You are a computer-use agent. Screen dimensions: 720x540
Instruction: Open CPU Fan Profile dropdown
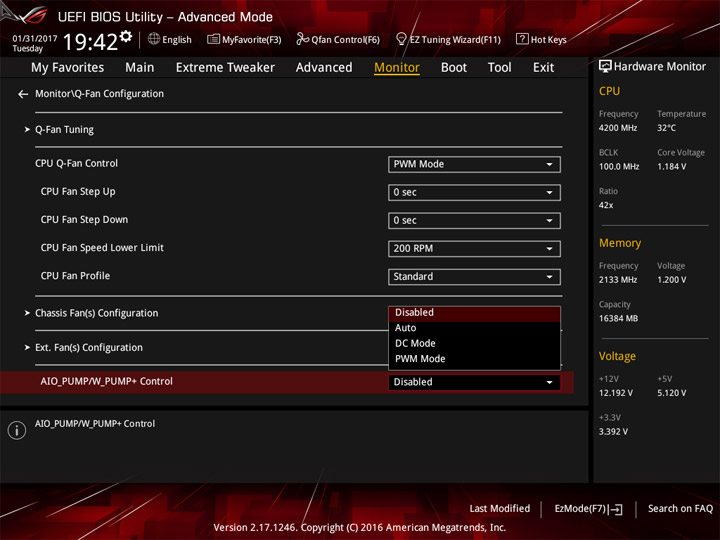[x=474, y=276]
